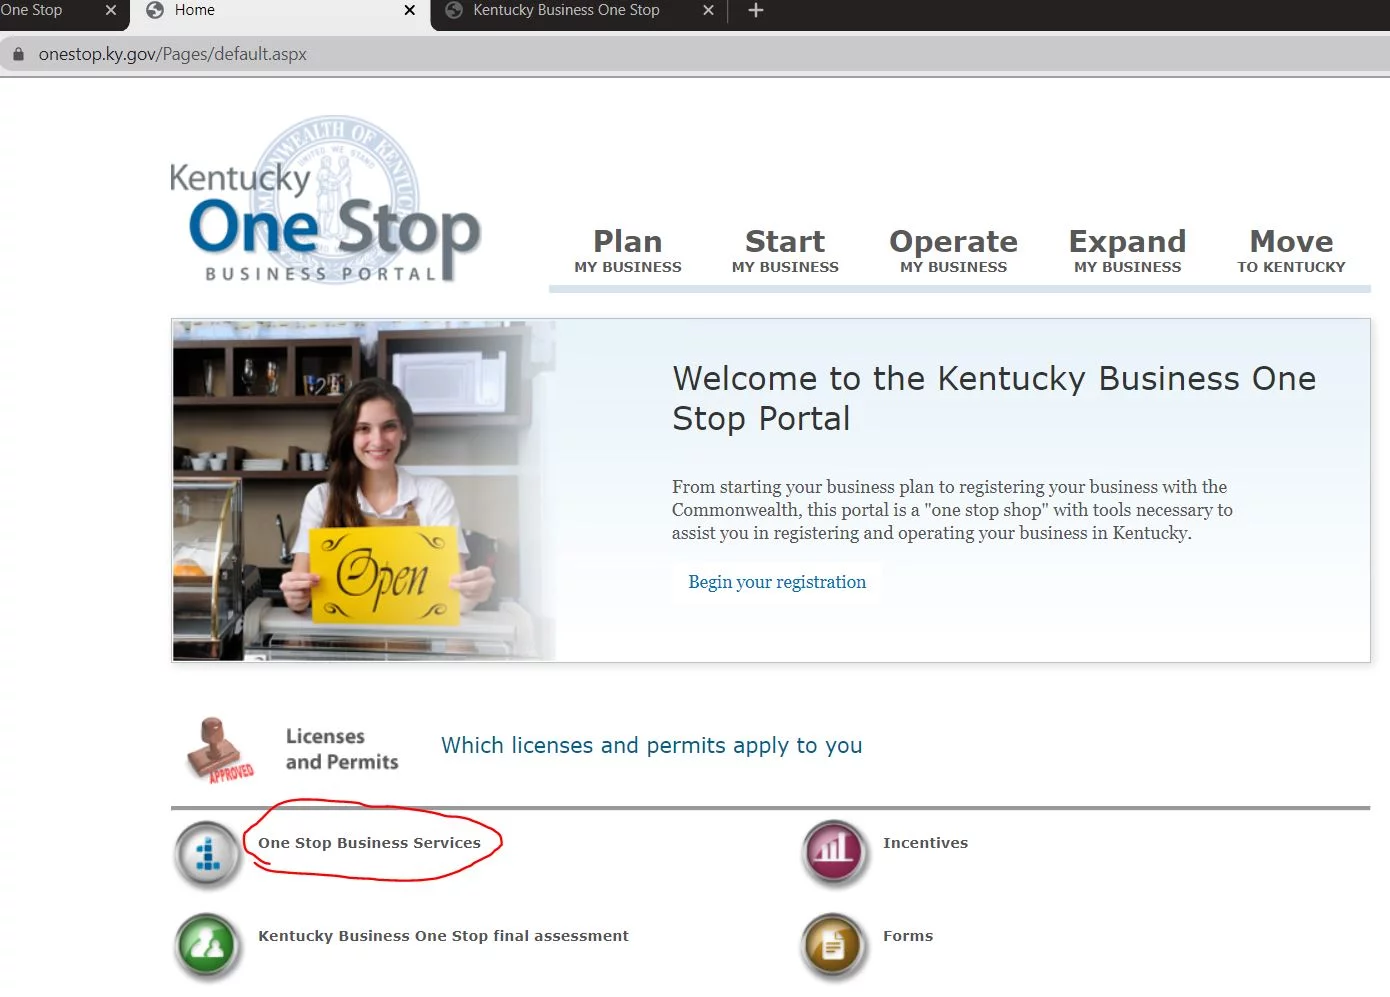The height and width of the screenshot is (997, 1390).
Task: Click the woman holding Open sign image
Action: (x=364, y=491)
